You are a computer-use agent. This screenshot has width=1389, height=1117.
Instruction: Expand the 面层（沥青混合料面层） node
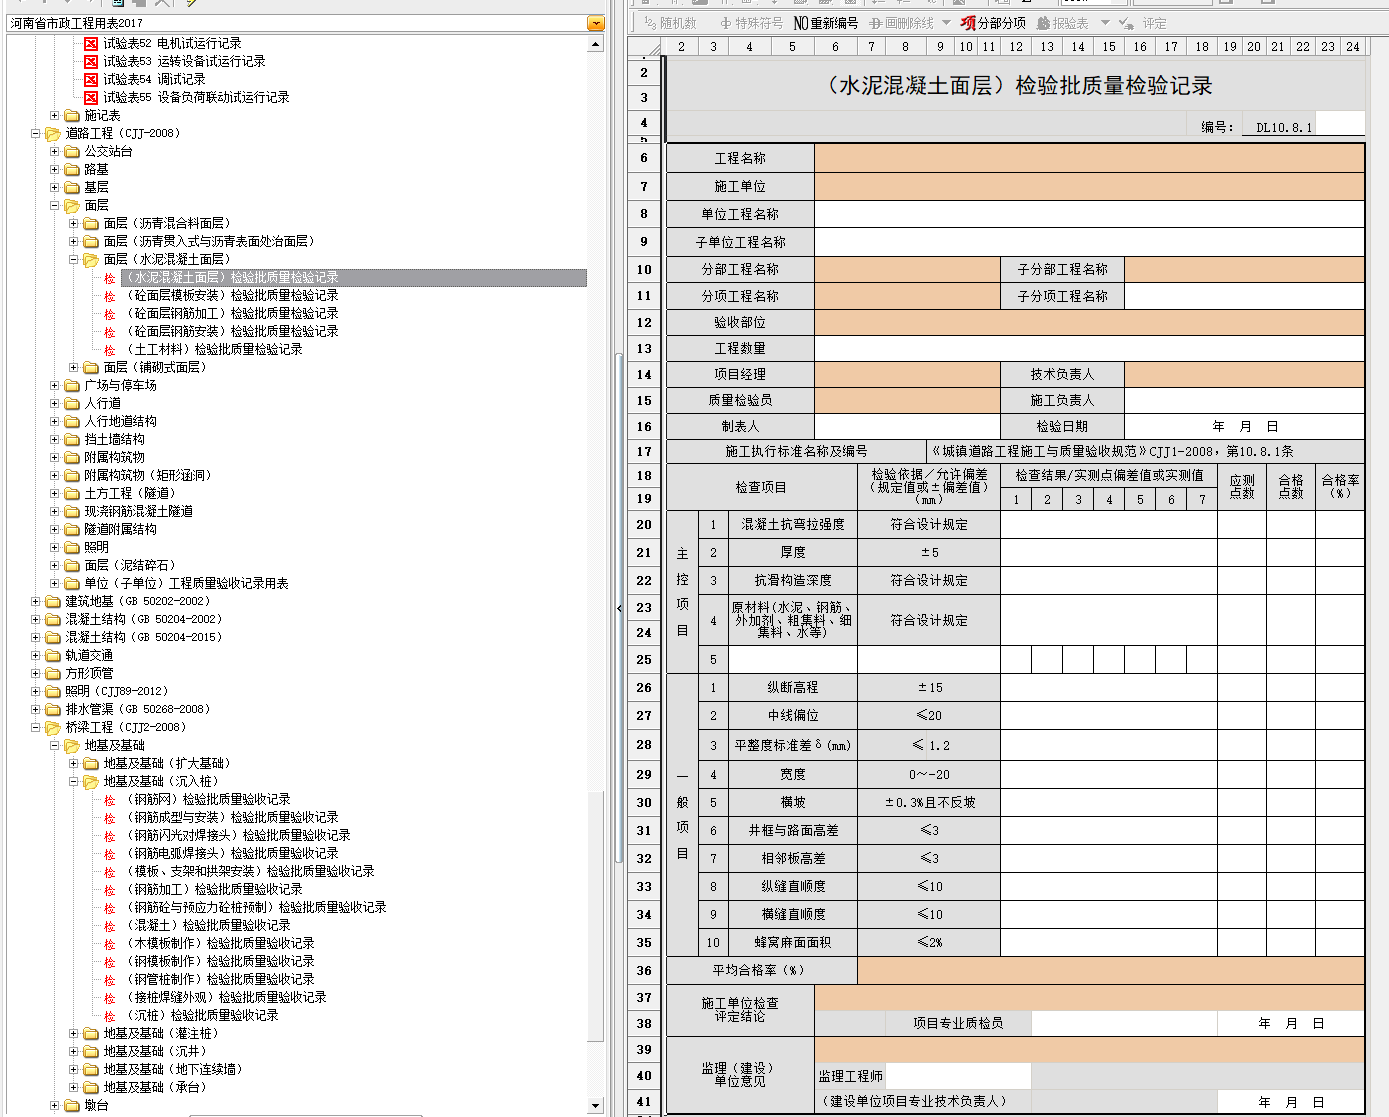[x=74, y=223]
